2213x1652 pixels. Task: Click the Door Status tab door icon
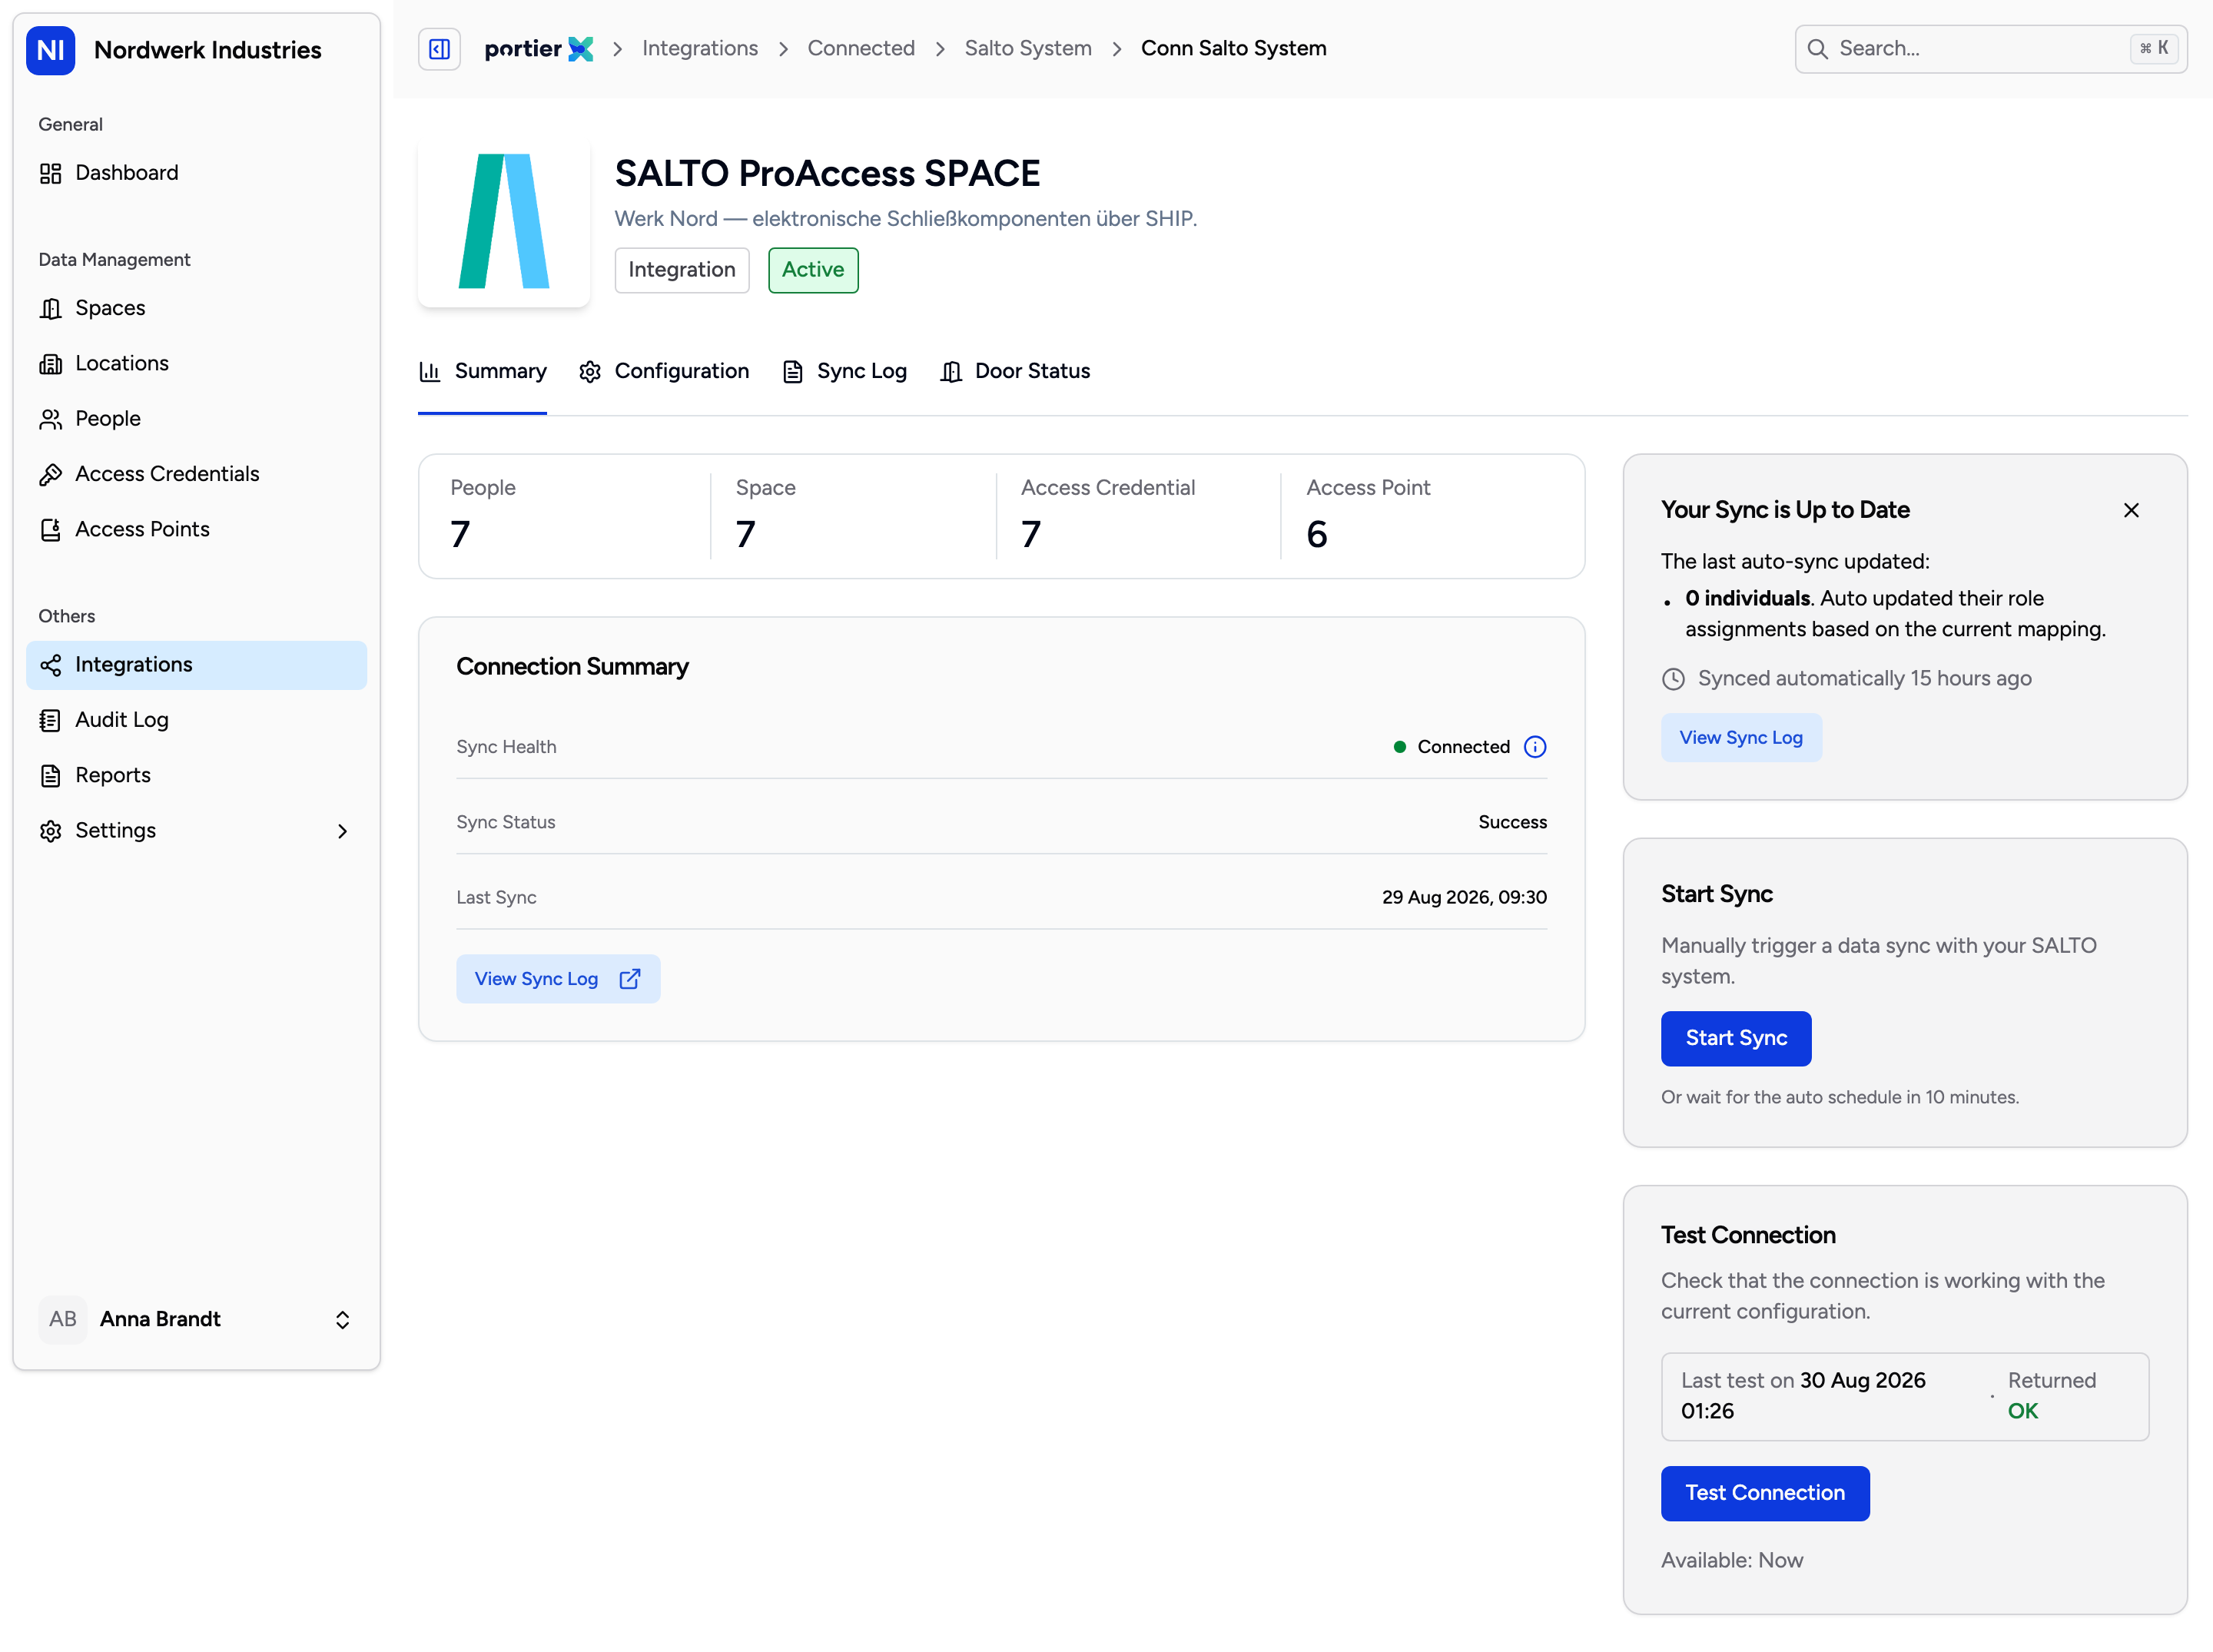pyautogui.click(x=951, y=372)
